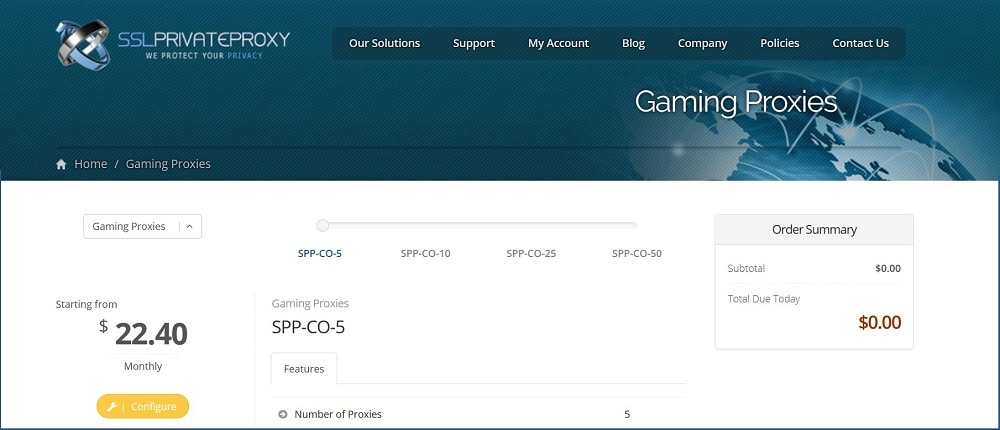Click the Gaming Proxies breadcrumb link
Image resolution: width=1000 pixels, height=430 pixels.
pyautogui.click(x=168, y=164)
